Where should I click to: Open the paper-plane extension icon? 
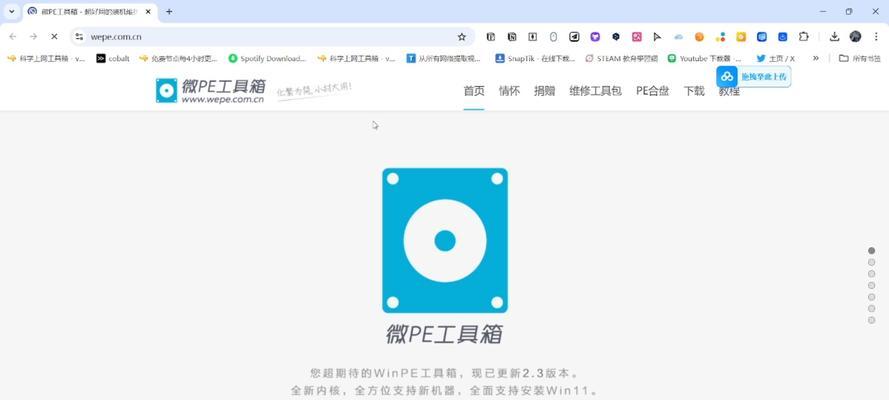pyautogui.click(x=574, y=37)
